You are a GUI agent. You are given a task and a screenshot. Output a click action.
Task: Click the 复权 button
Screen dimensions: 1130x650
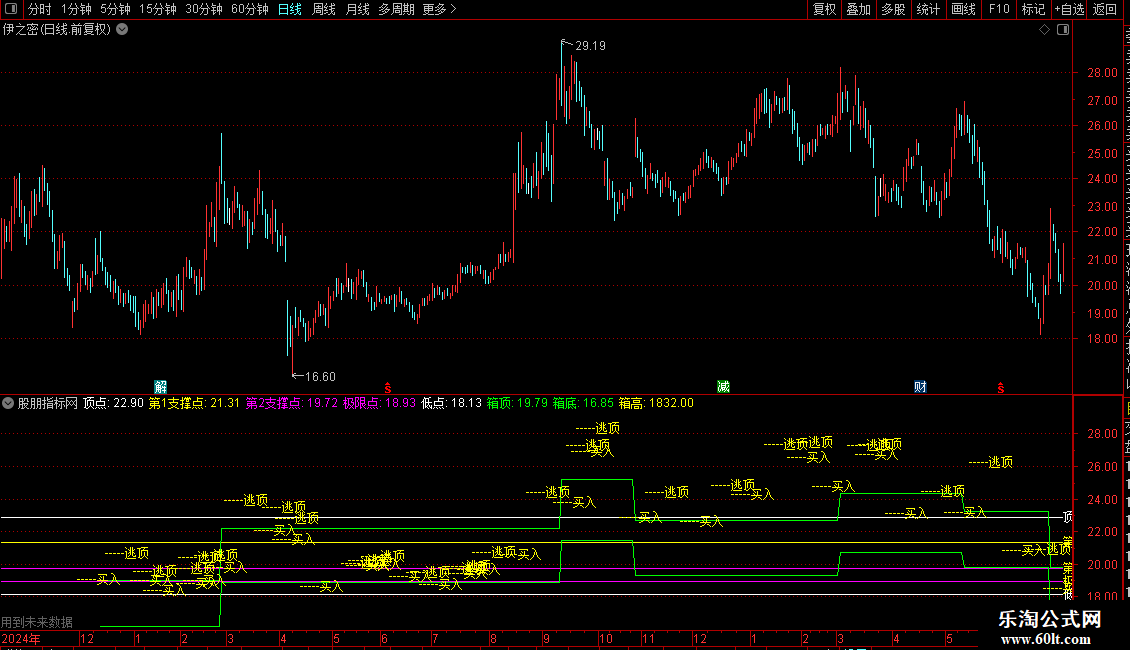tap(824, 9)
